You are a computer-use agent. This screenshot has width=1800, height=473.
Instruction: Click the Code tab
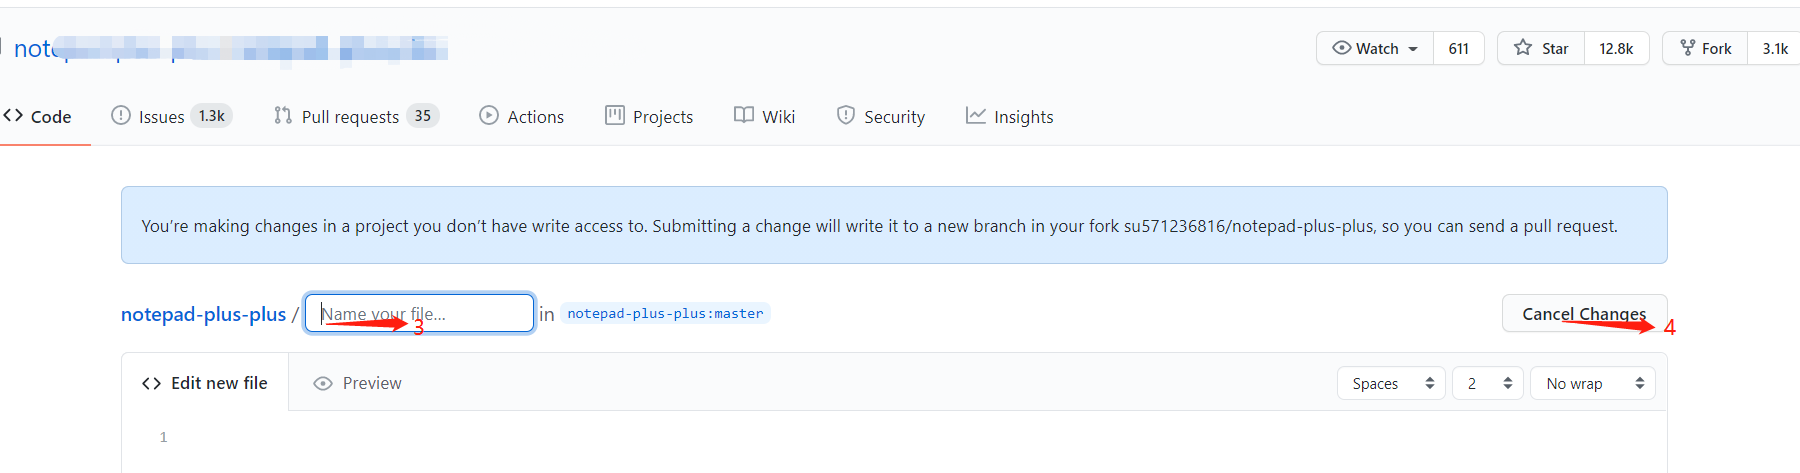click(38, 117)
